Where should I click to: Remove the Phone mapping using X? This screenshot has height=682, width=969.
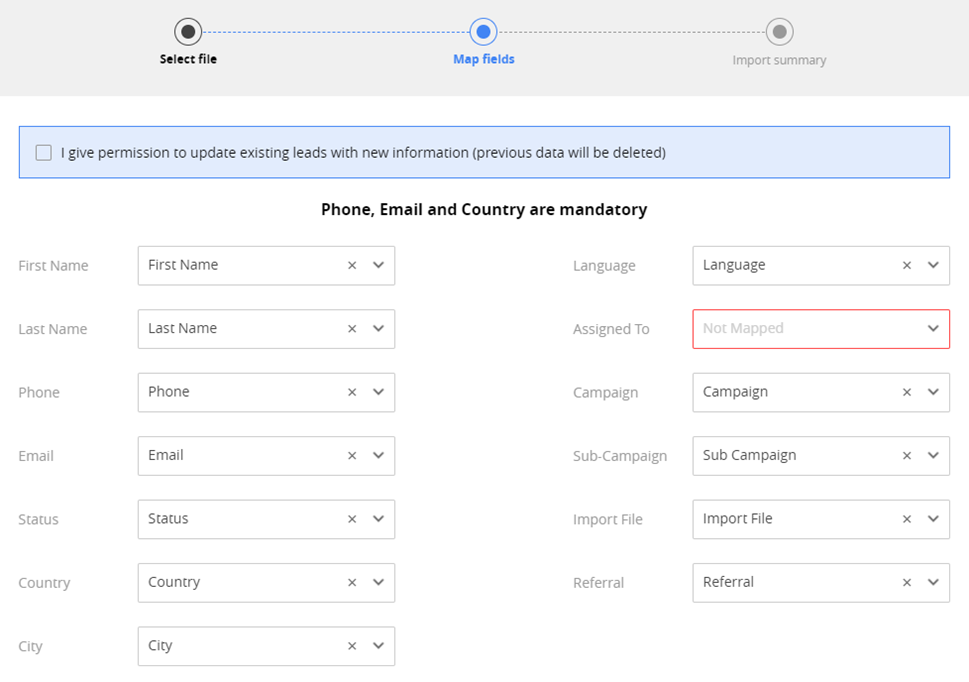(352, 393)
